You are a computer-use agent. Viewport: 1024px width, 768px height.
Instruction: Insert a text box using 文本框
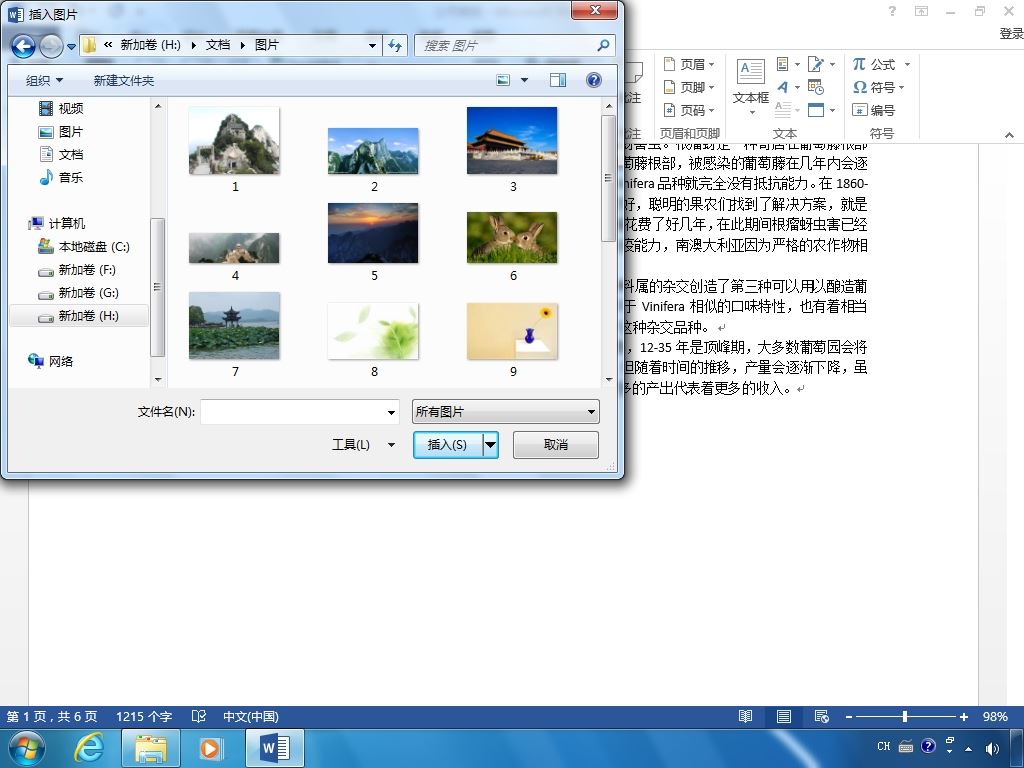click(x=750, y=86)
